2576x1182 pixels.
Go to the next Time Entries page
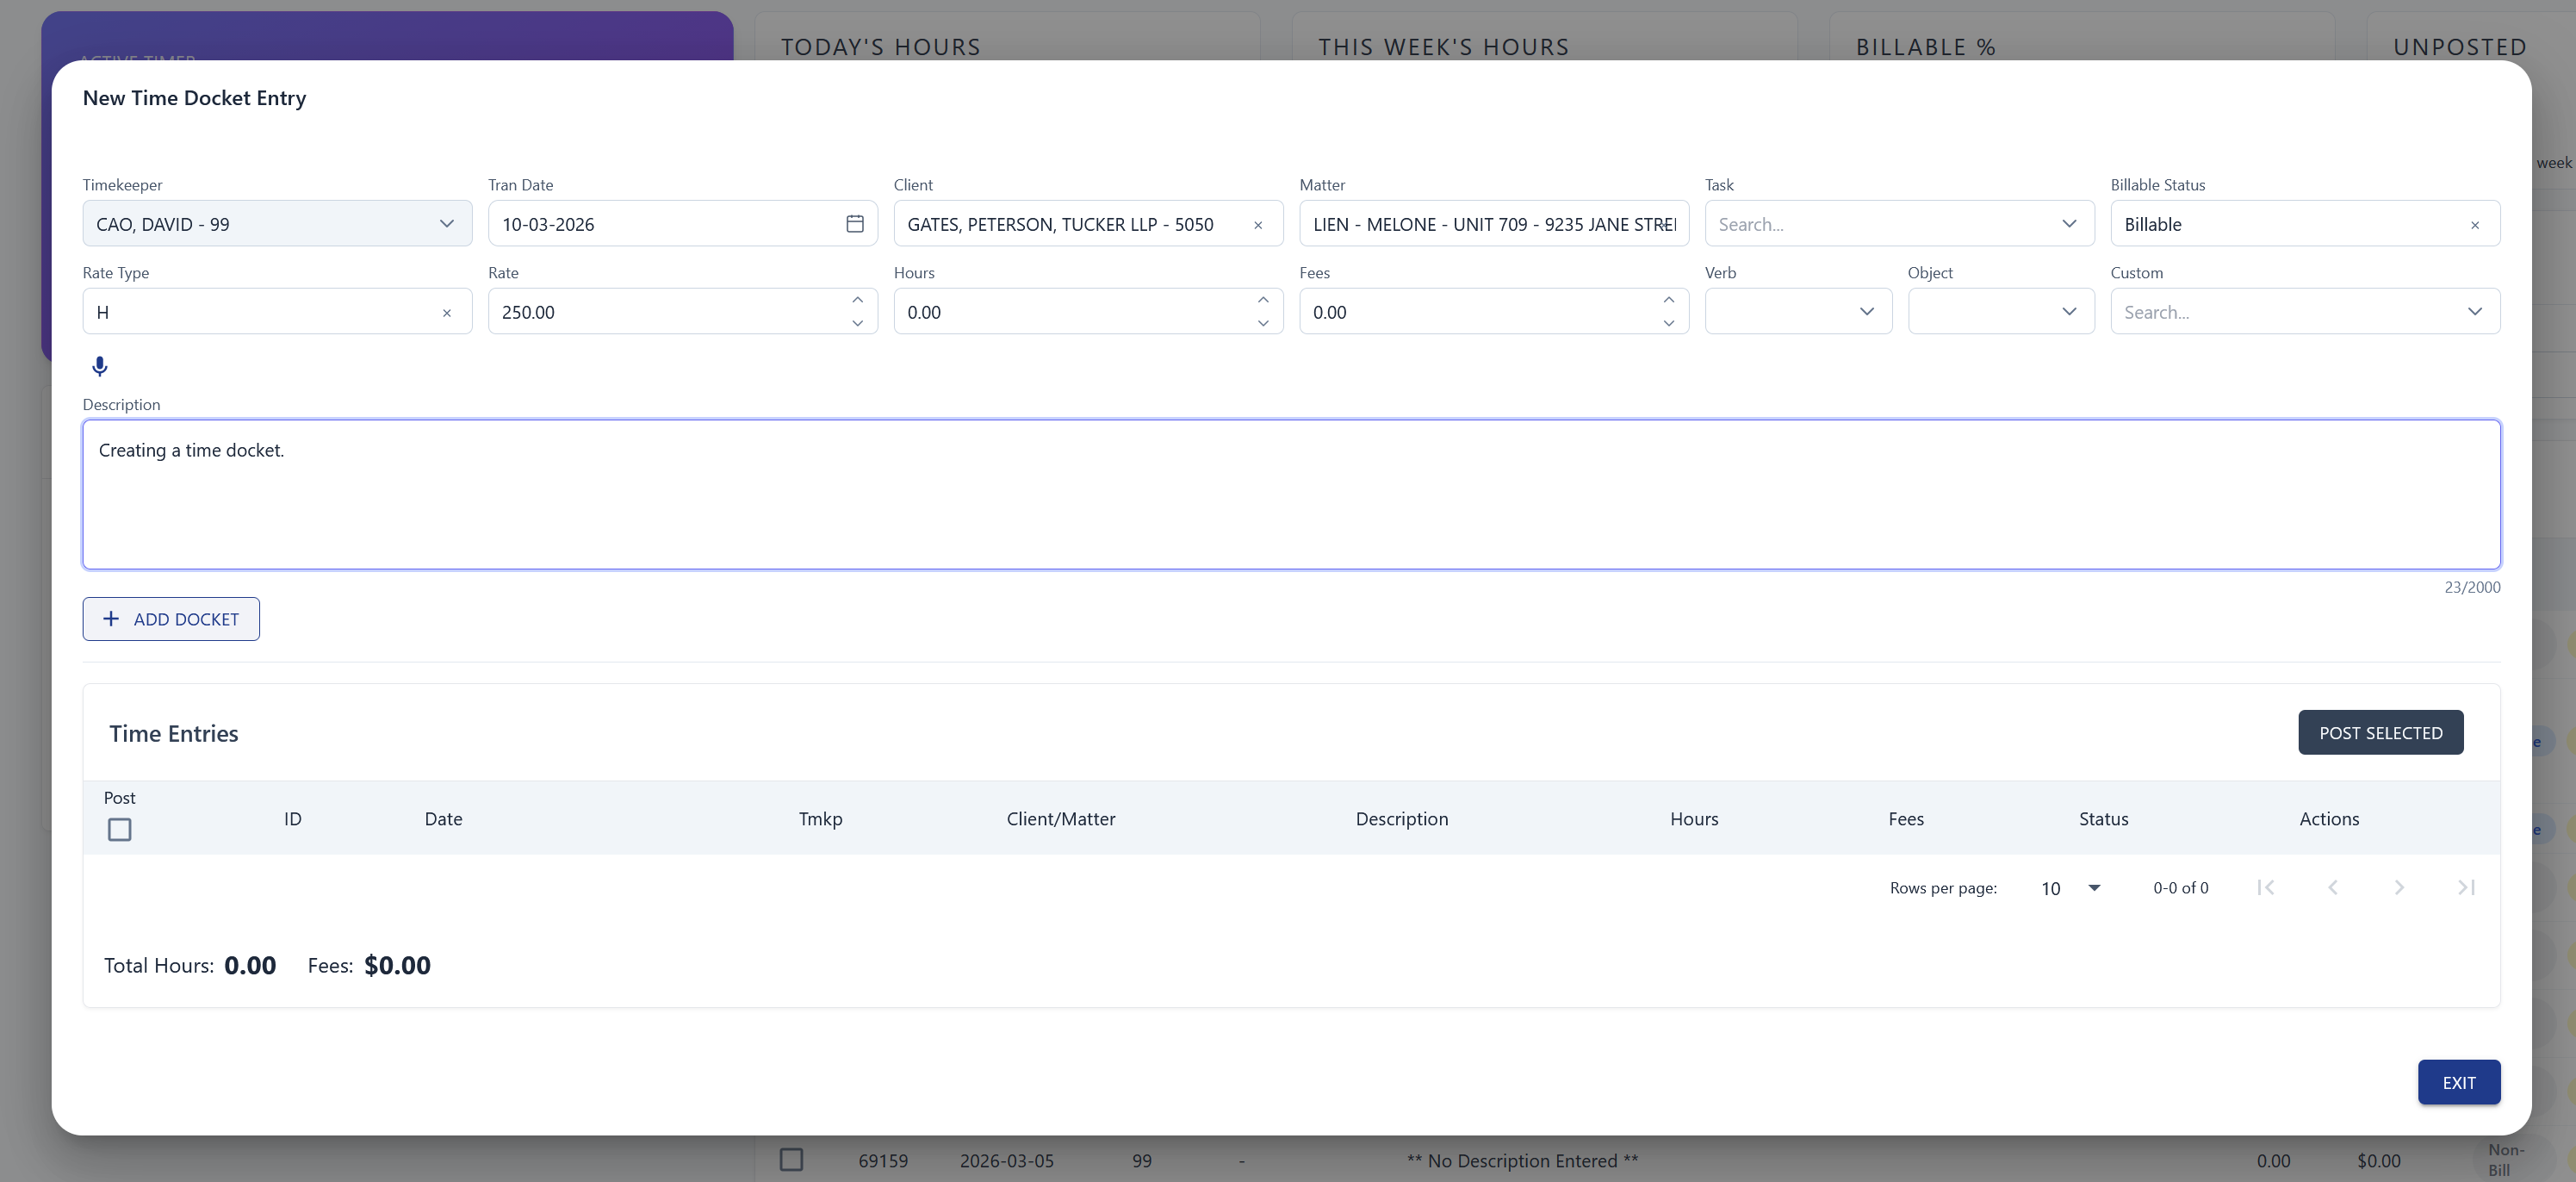coord(2399,887)
